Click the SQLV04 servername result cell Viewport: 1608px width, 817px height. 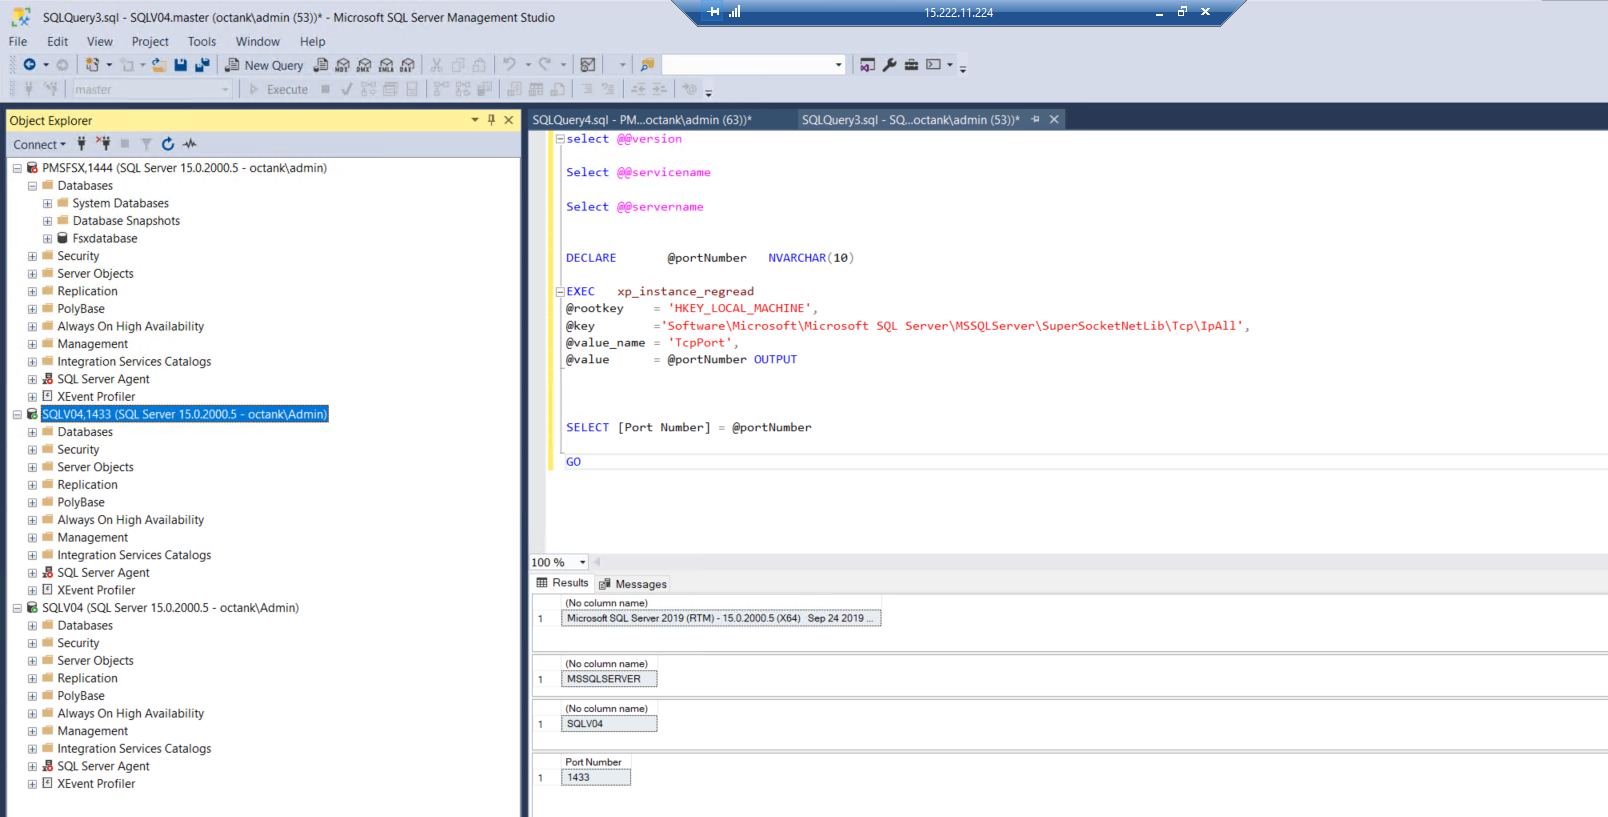609,724
